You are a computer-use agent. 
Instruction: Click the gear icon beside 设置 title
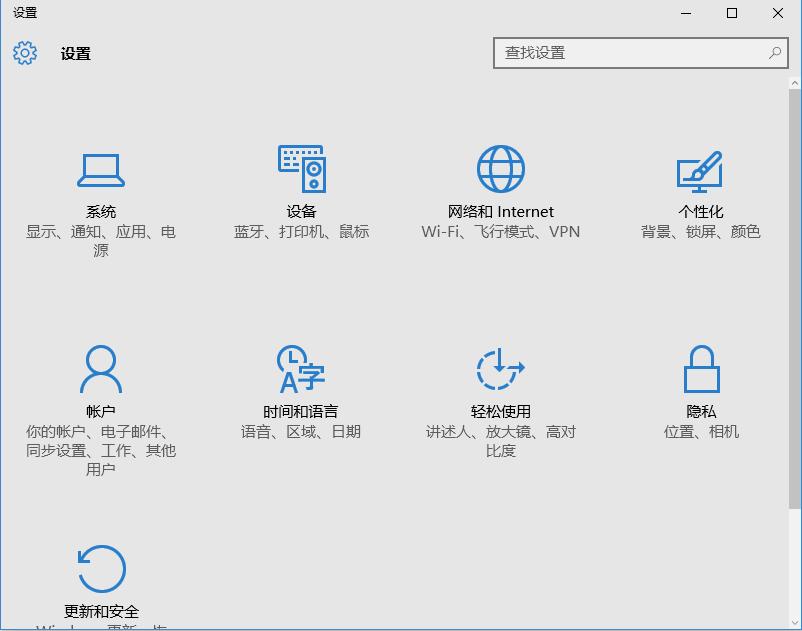(x=23, y=53)
